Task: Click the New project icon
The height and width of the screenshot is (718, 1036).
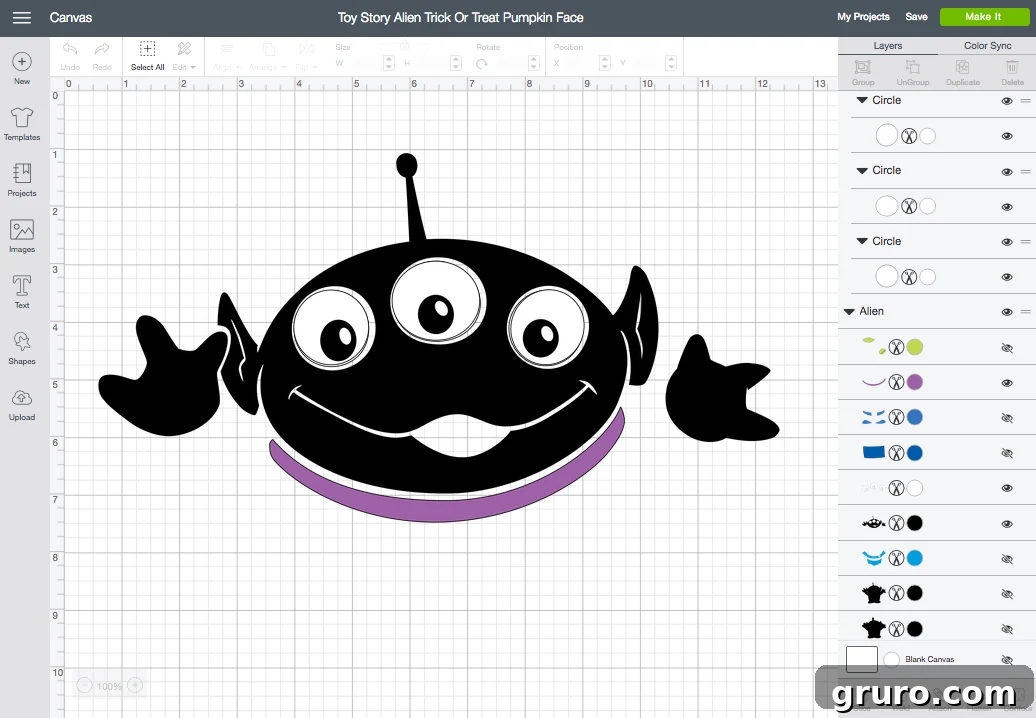Action: tap(22, 62)
